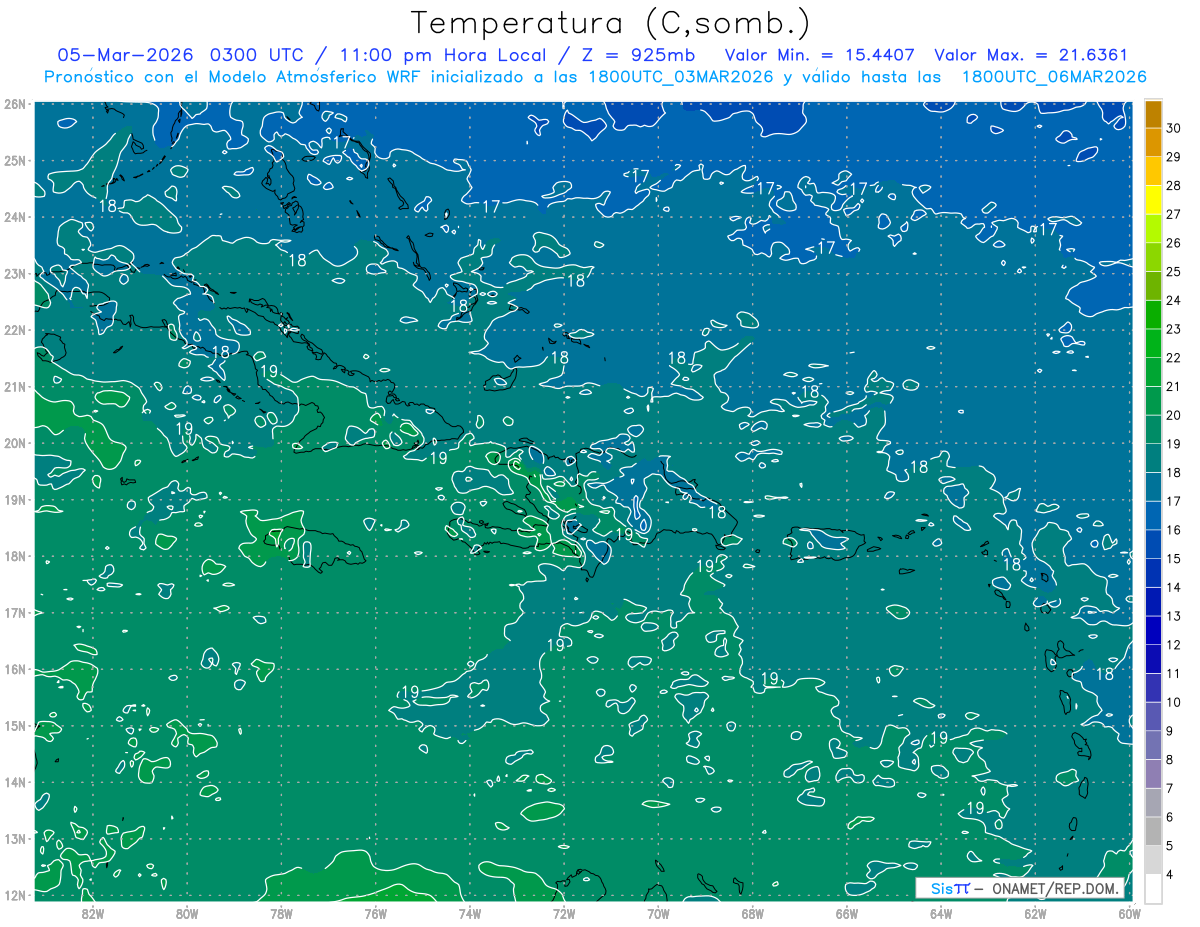
Task: Click colorbar scale label 21
Action: click(x=1173, y=387)
